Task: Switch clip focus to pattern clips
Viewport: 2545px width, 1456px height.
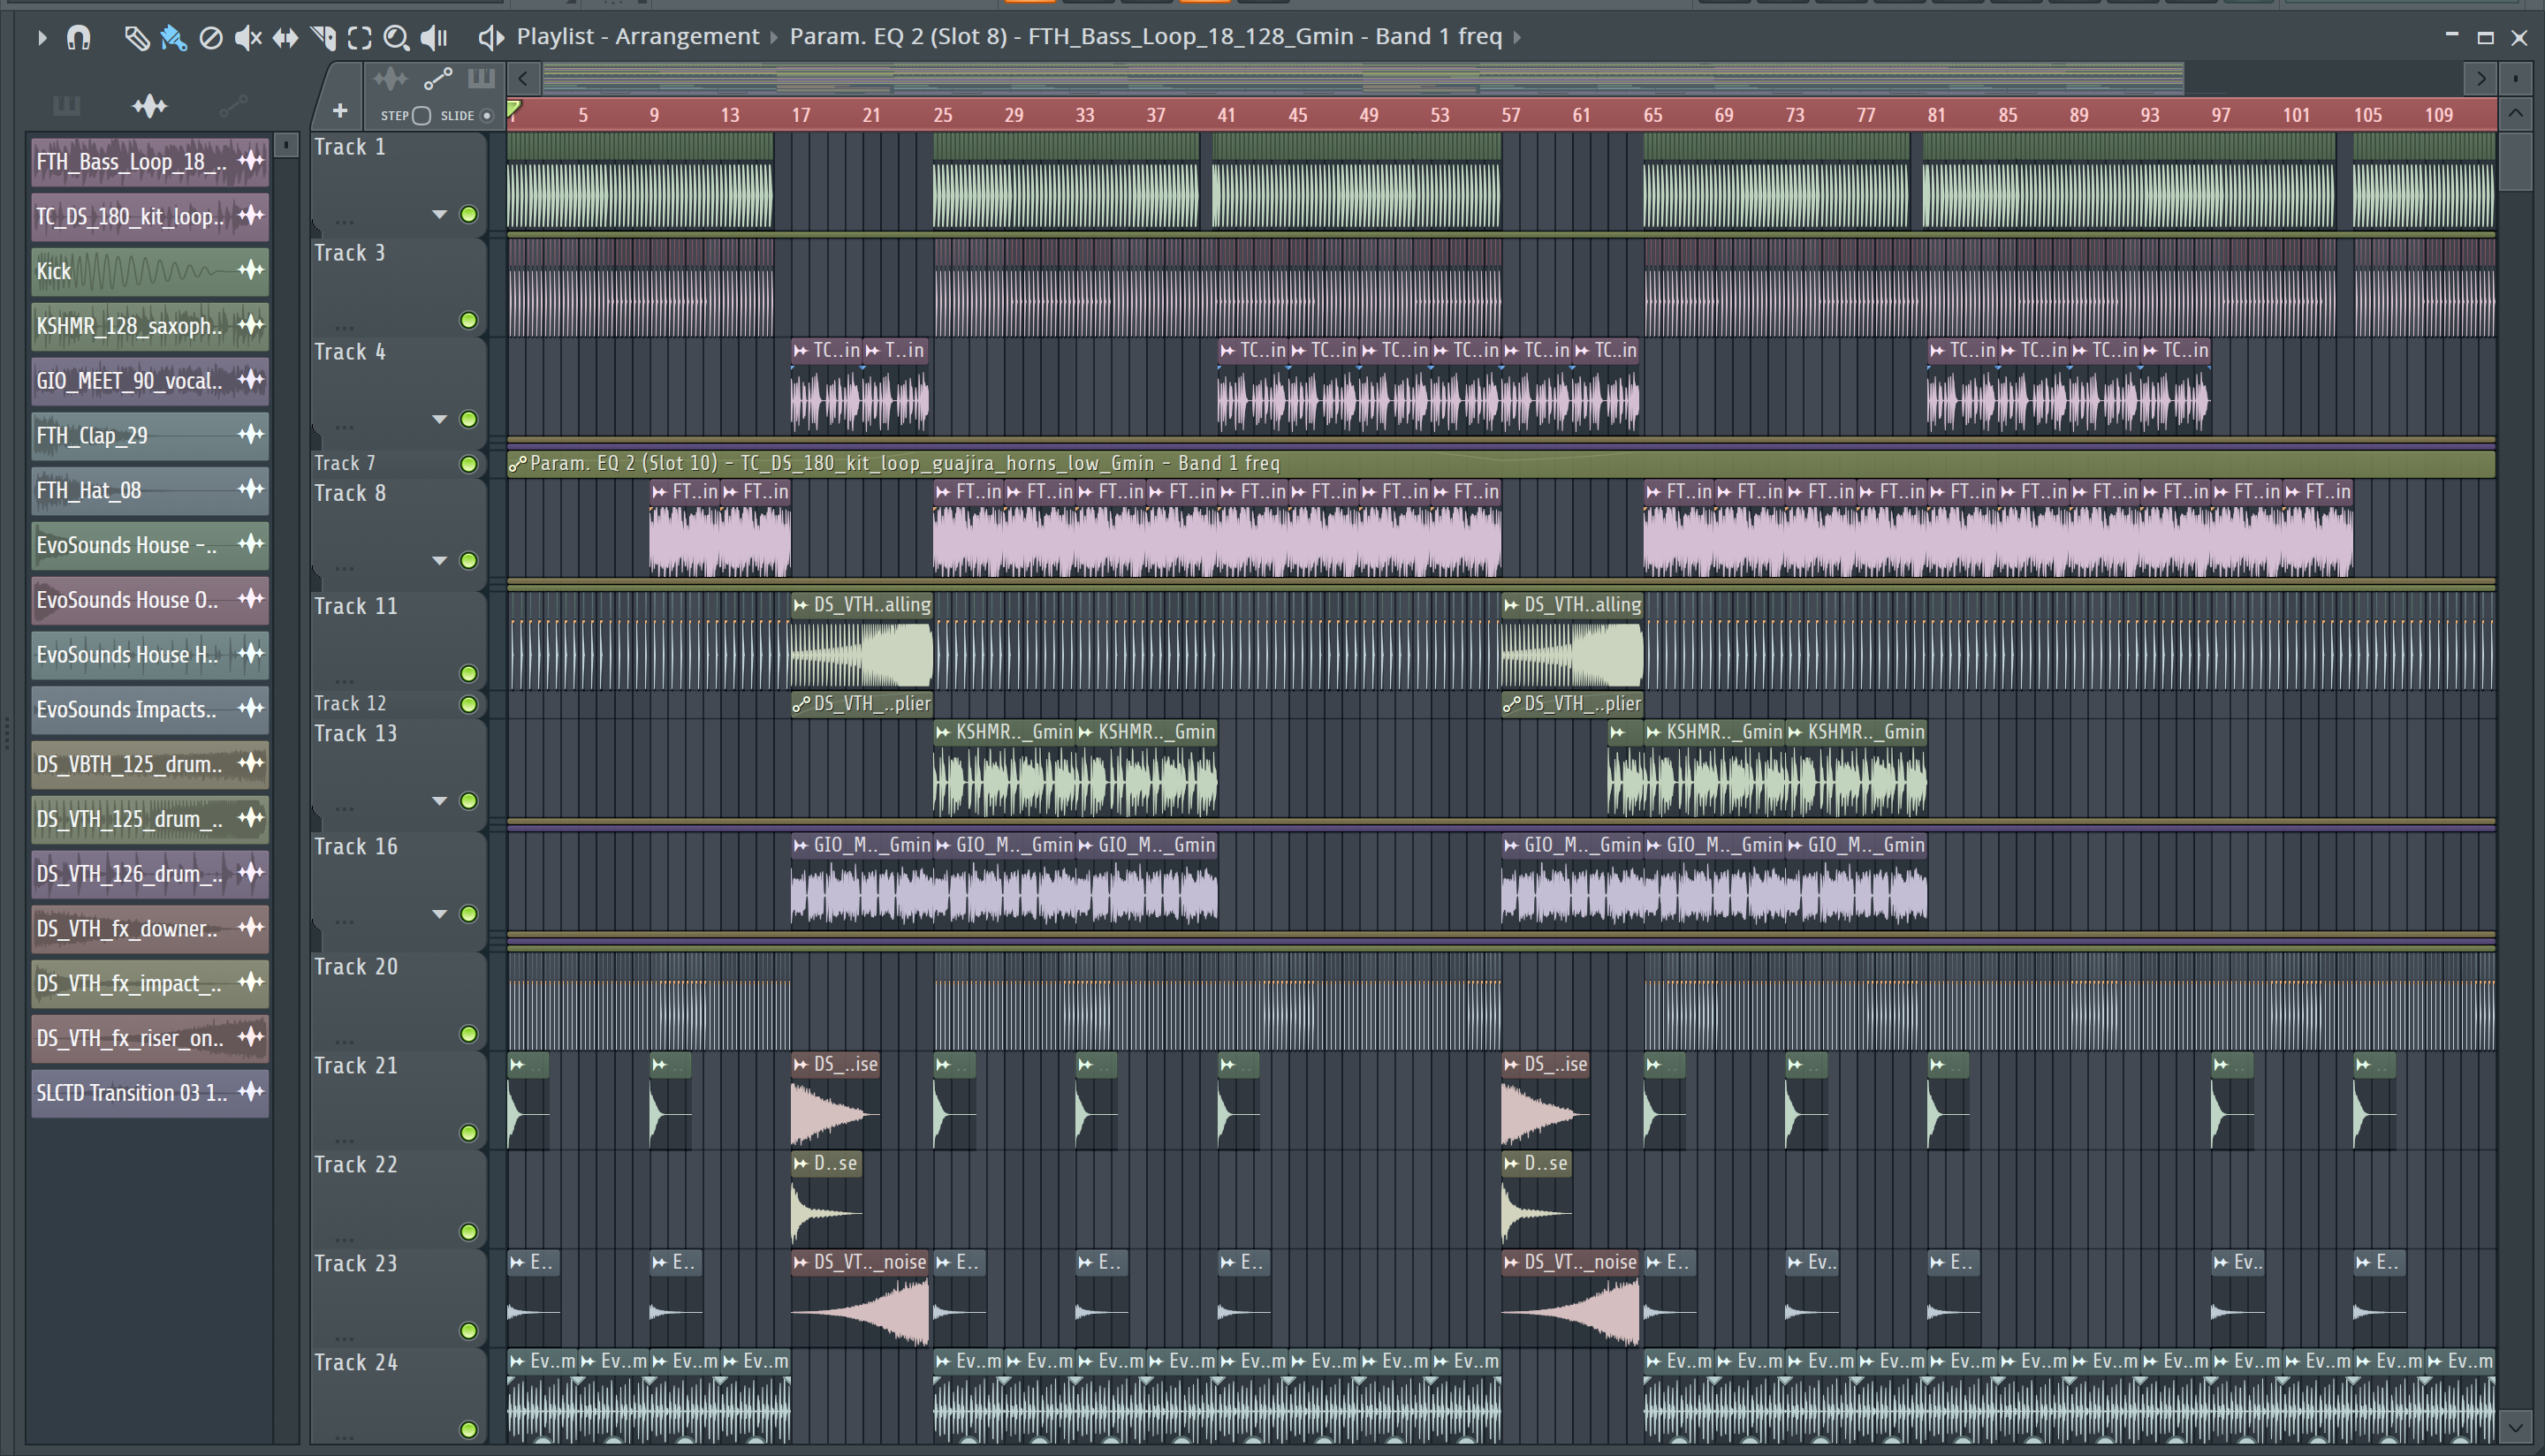Action: 481,79
